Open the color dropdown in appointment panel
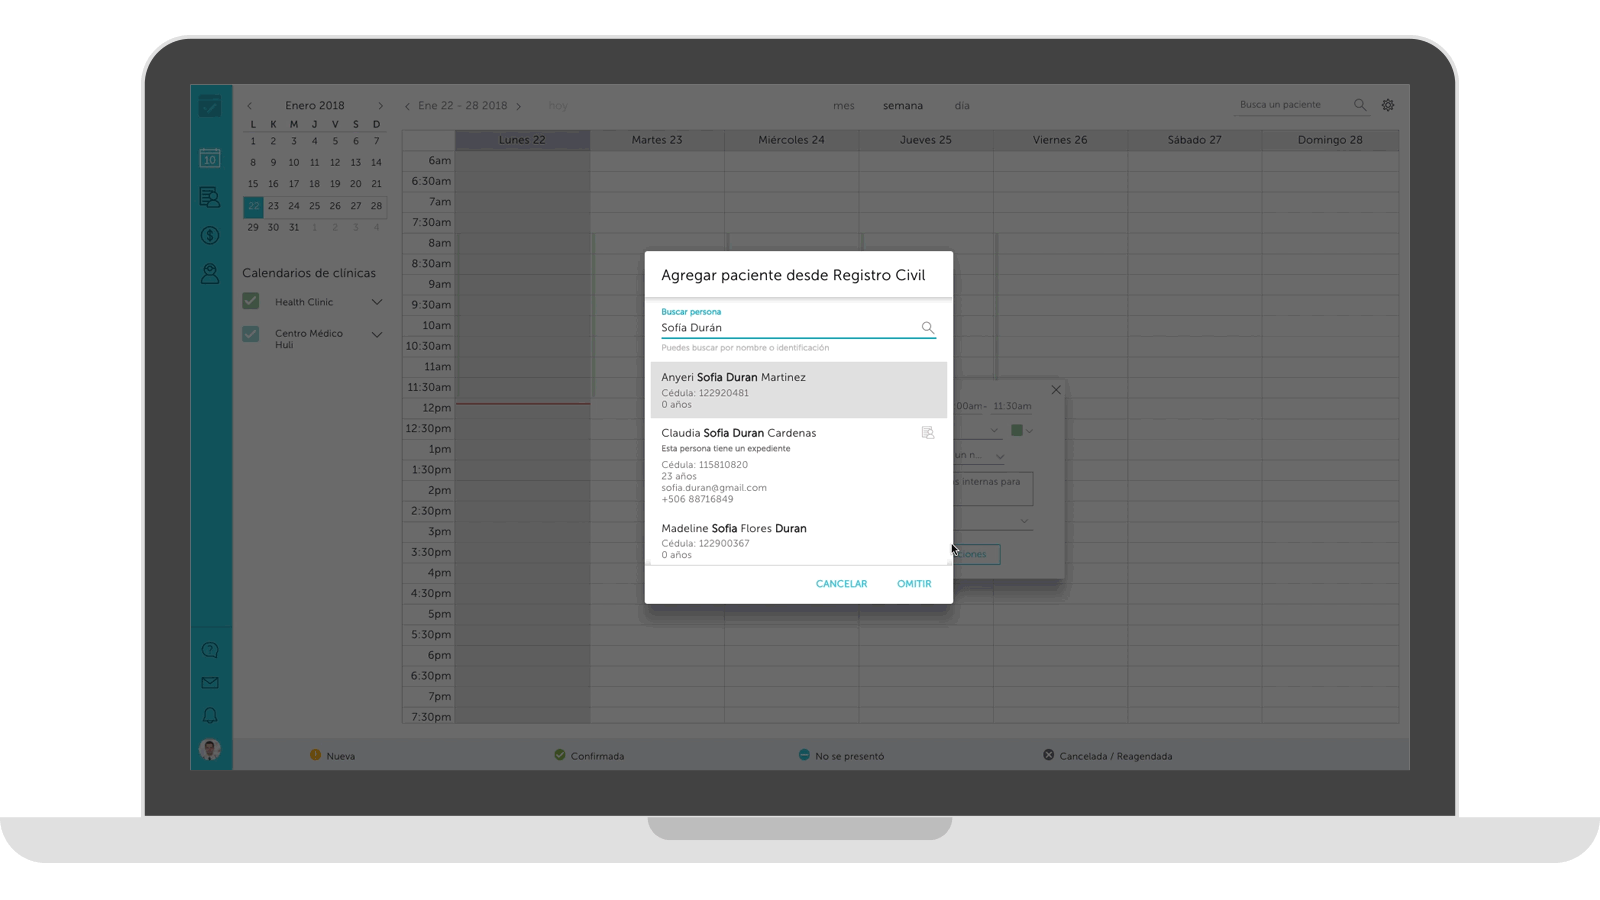This screenshot has height=900, width=1600. [1029, 431]
